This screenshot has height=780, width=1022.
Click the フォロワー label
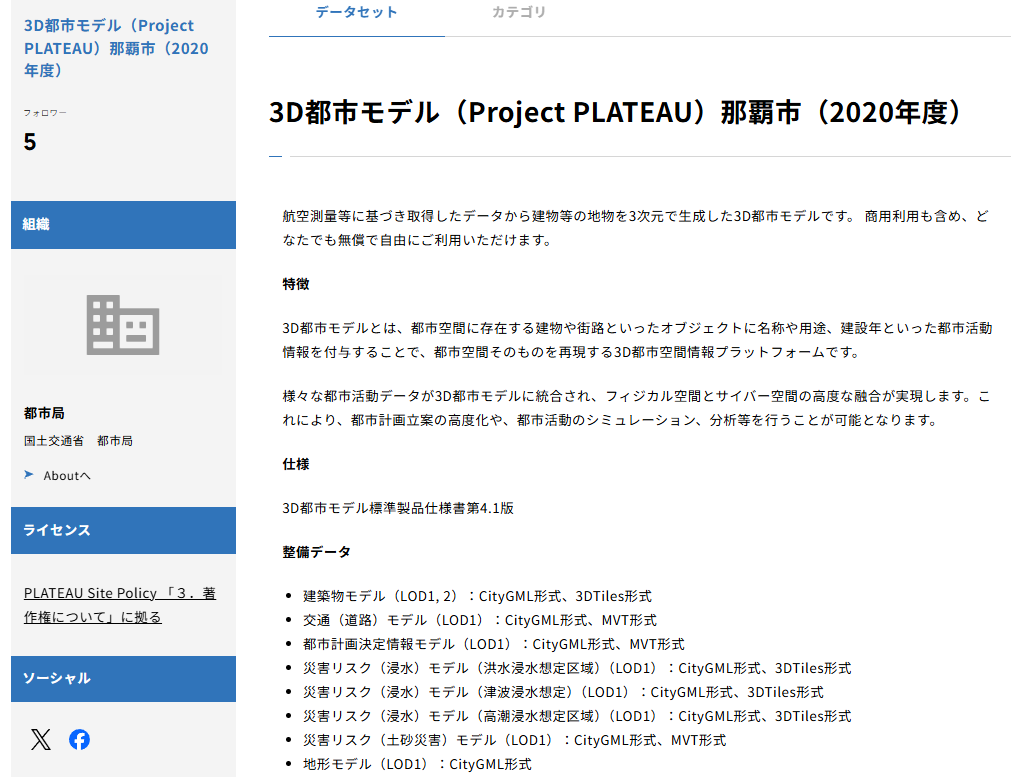(x=45, y=113)
